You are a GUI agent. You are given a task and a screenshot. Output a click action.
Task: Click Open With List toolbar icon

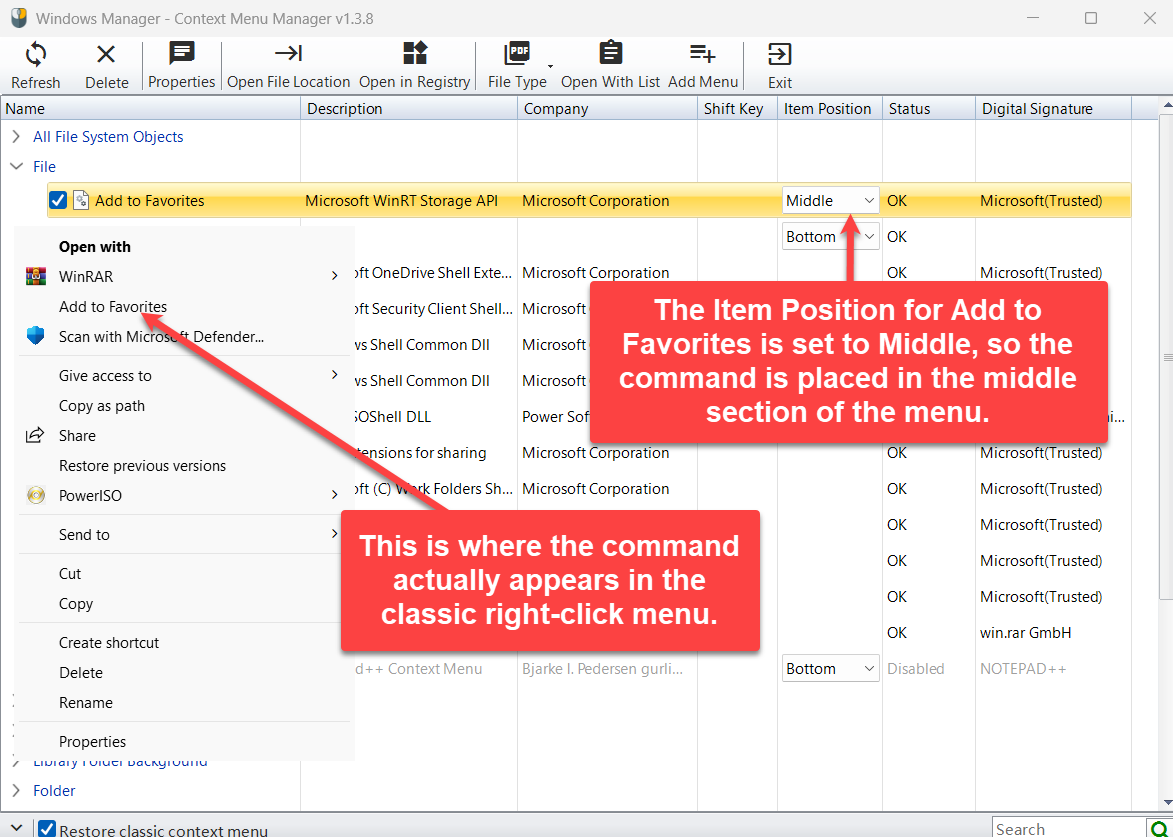click(x=610, y=53)
